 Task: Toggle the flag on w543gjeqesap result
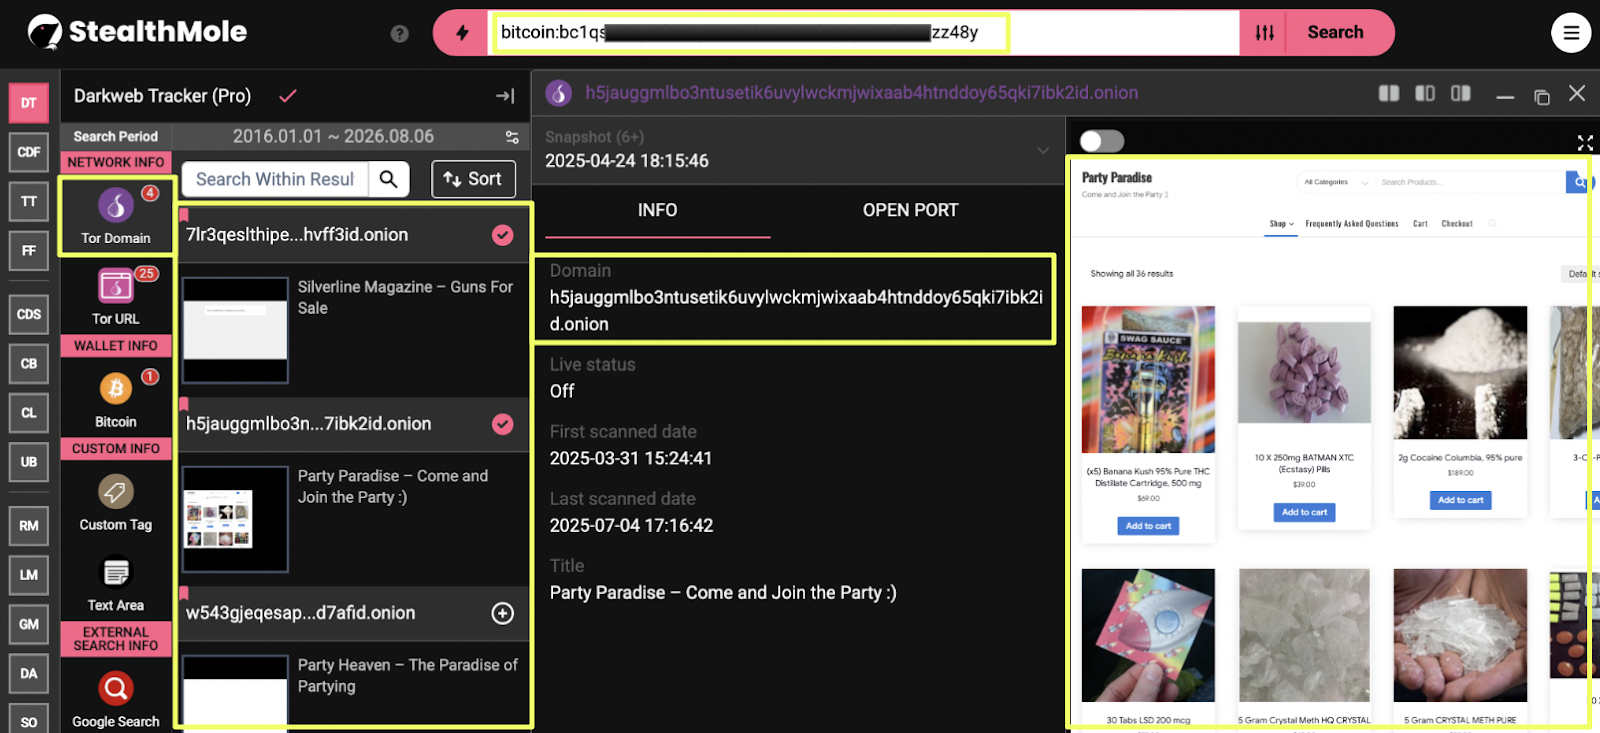(184, 593)
